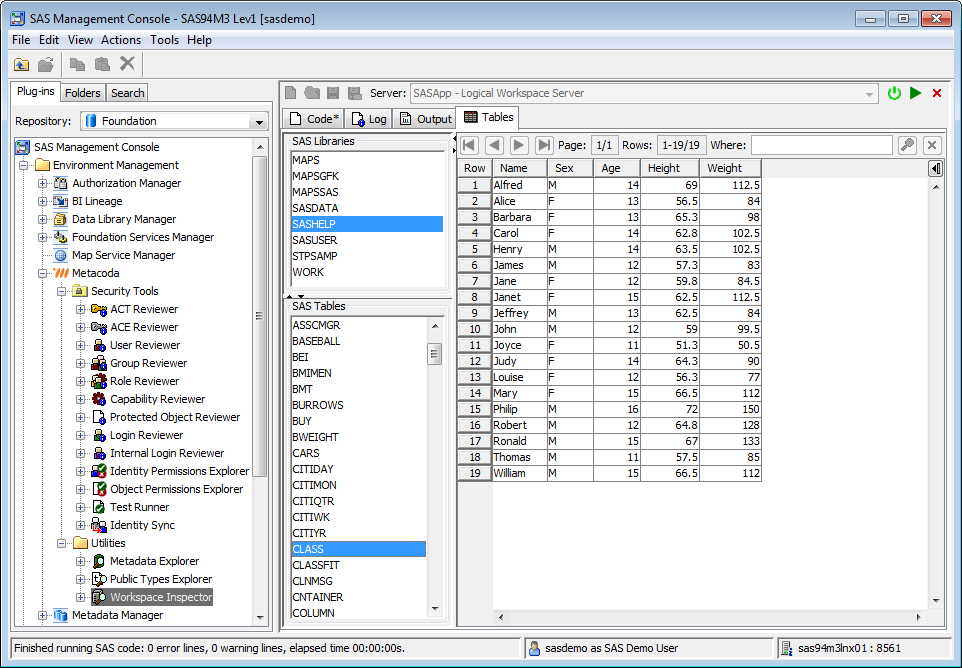This screenshot has width=962, height=668.
Task: Go to last page of table
Action: (544, 145)
